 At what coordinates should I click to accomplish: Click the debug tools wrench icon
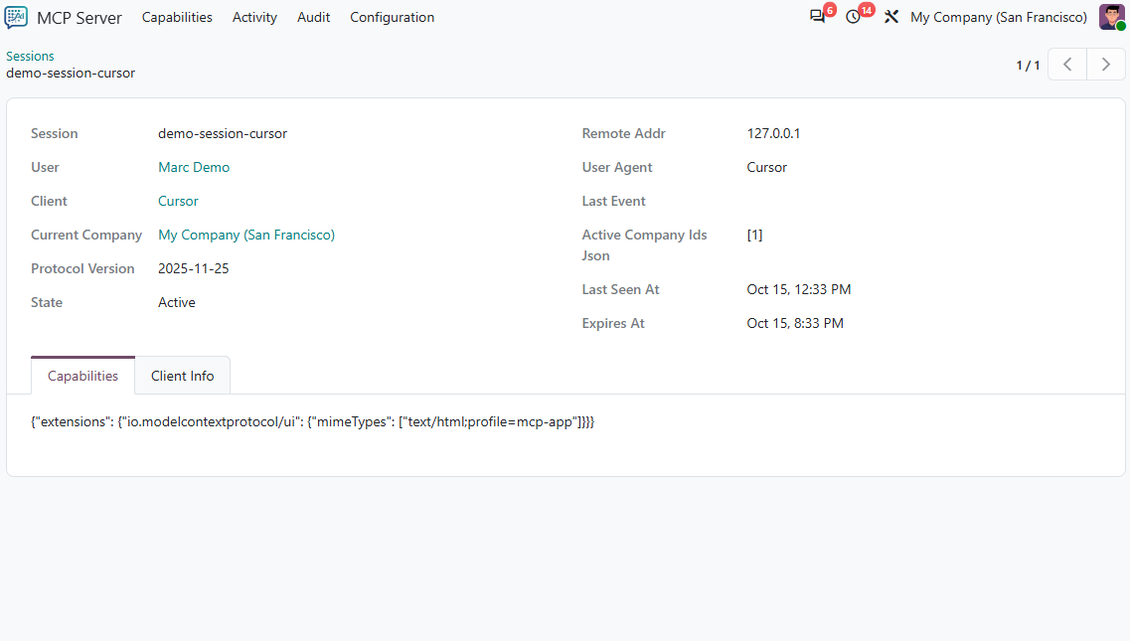[891, 17]
